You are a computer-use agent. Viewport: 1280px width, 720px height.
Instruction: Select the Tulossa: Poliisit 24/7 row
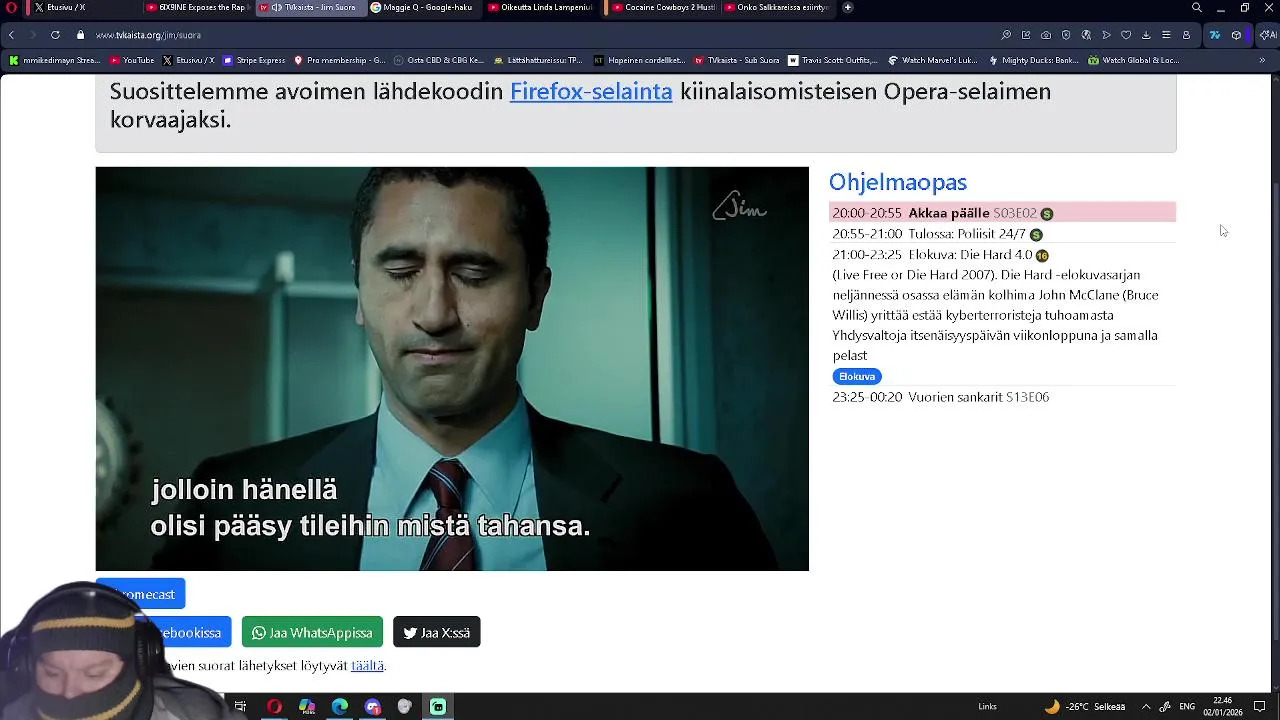point(1002,234)
